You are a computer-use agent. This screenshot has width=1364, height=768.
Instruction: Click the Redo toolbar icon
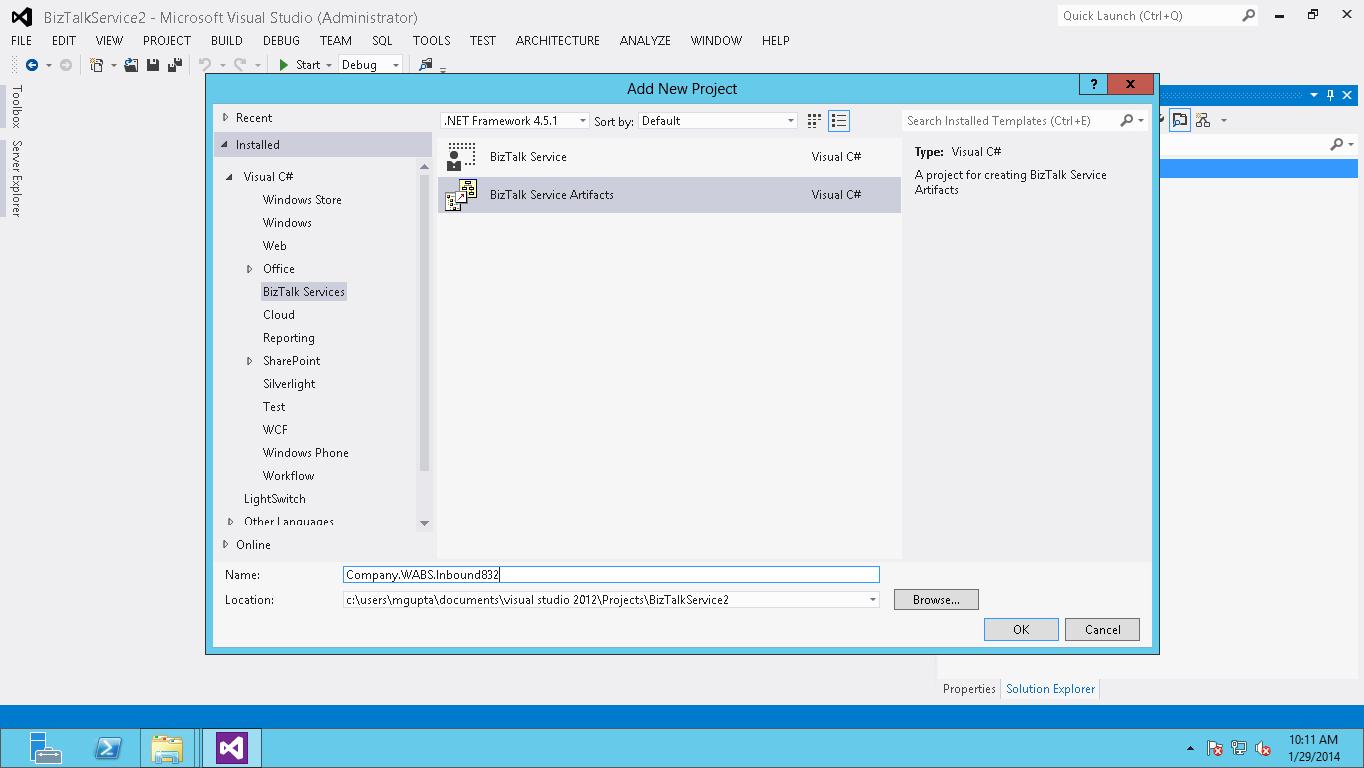pyautogui.click(x=240, y=65)
